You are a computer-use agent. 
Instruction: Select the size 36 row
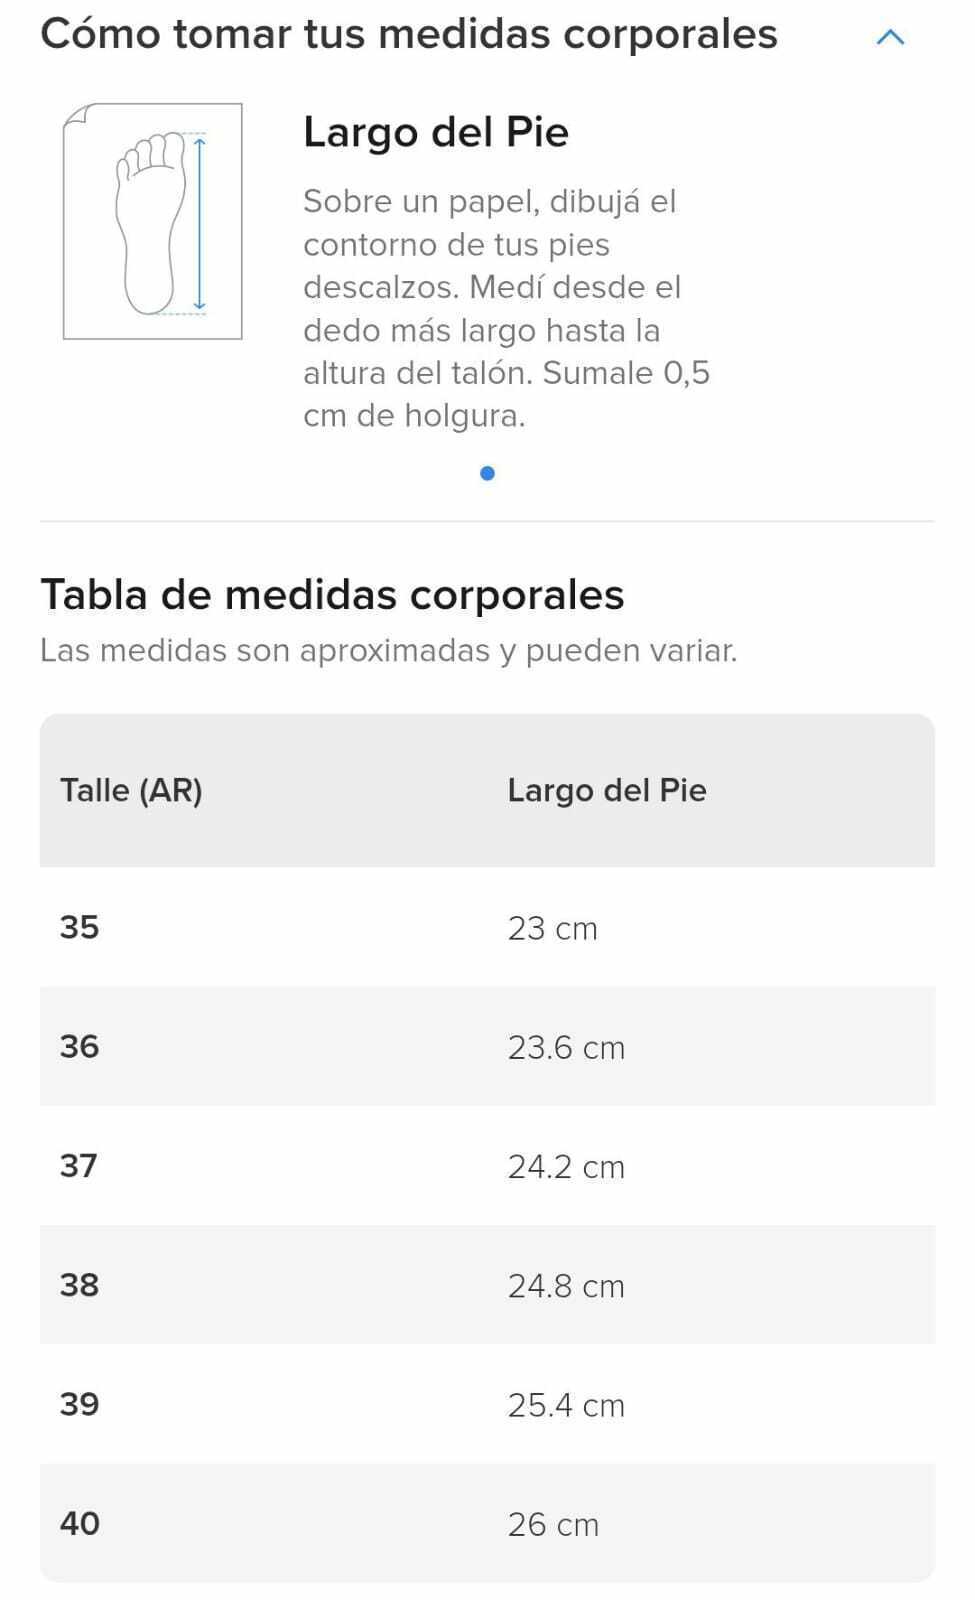487,1046
